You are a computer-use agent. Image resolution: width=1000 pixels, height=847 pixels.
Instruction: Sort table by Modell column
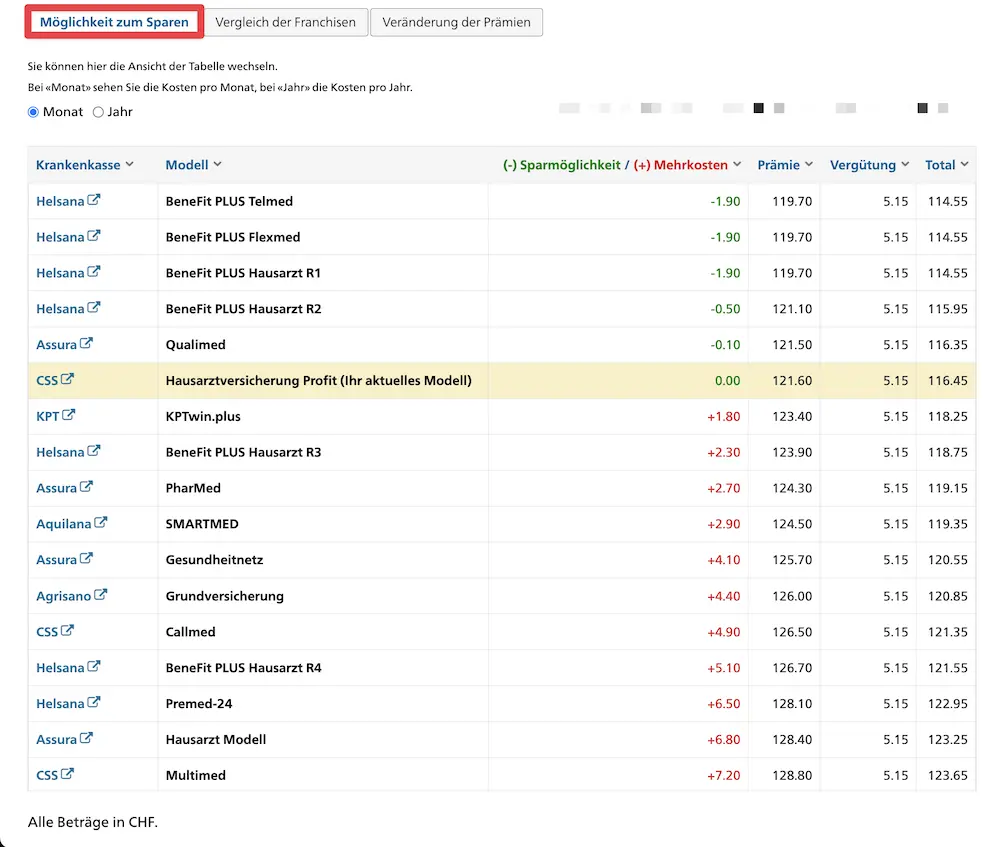[x=193, y=165]
